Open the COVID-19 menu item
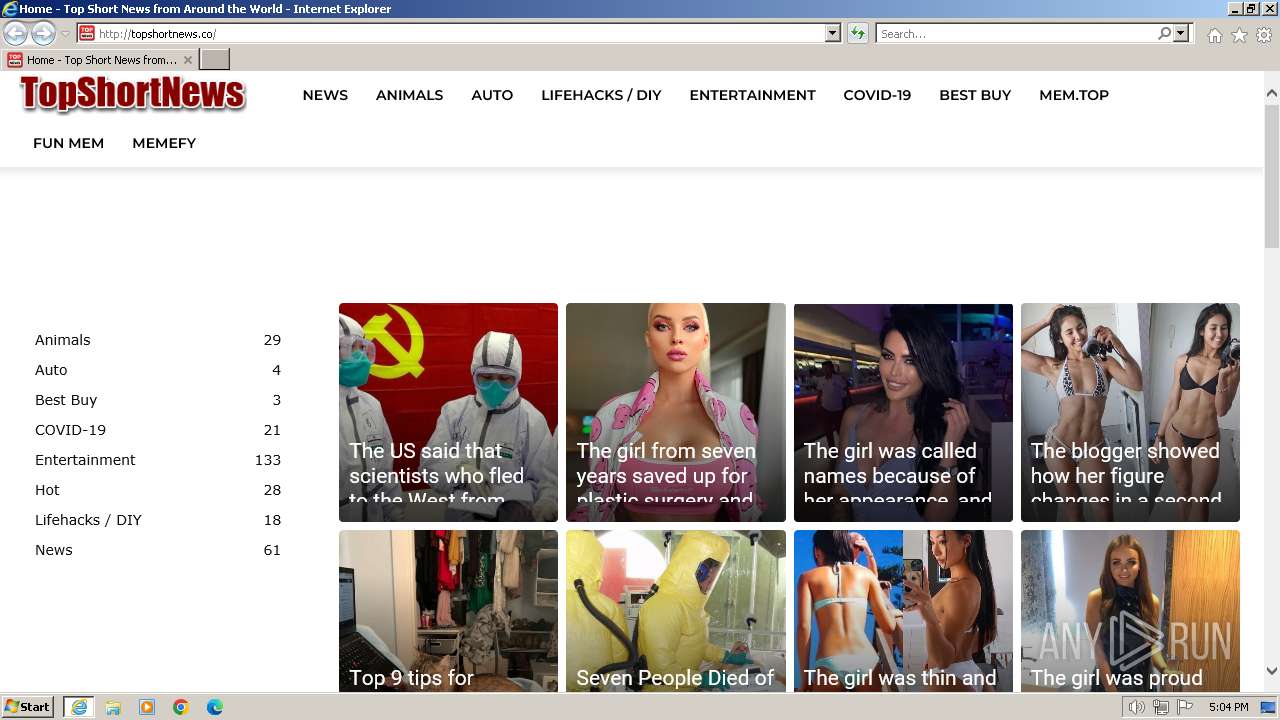The height and width of the screenshot is (720, 1280). pyautogui.click(x=877, y=95)
